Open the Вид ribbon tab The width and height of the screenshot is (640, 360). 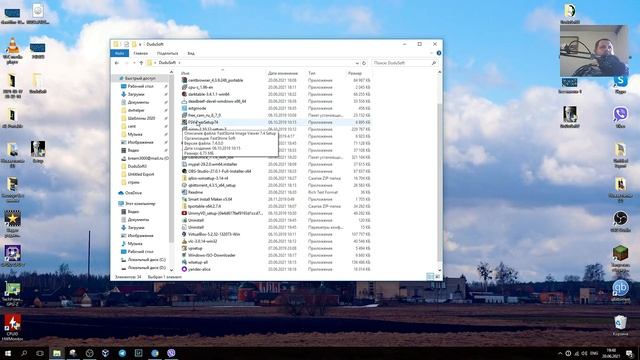[191, 53]
